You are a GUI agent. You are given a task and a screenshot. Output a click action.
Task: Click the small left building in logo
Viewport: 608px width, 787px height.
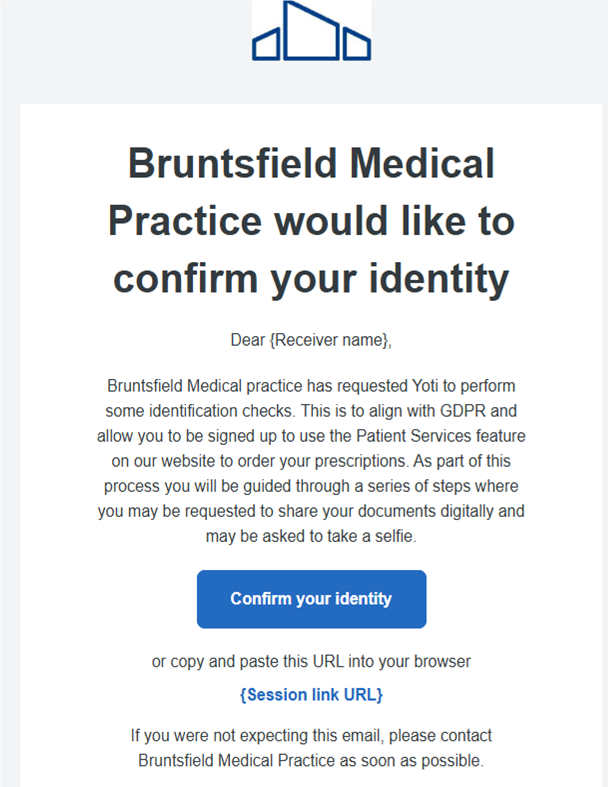pos(266,44)
